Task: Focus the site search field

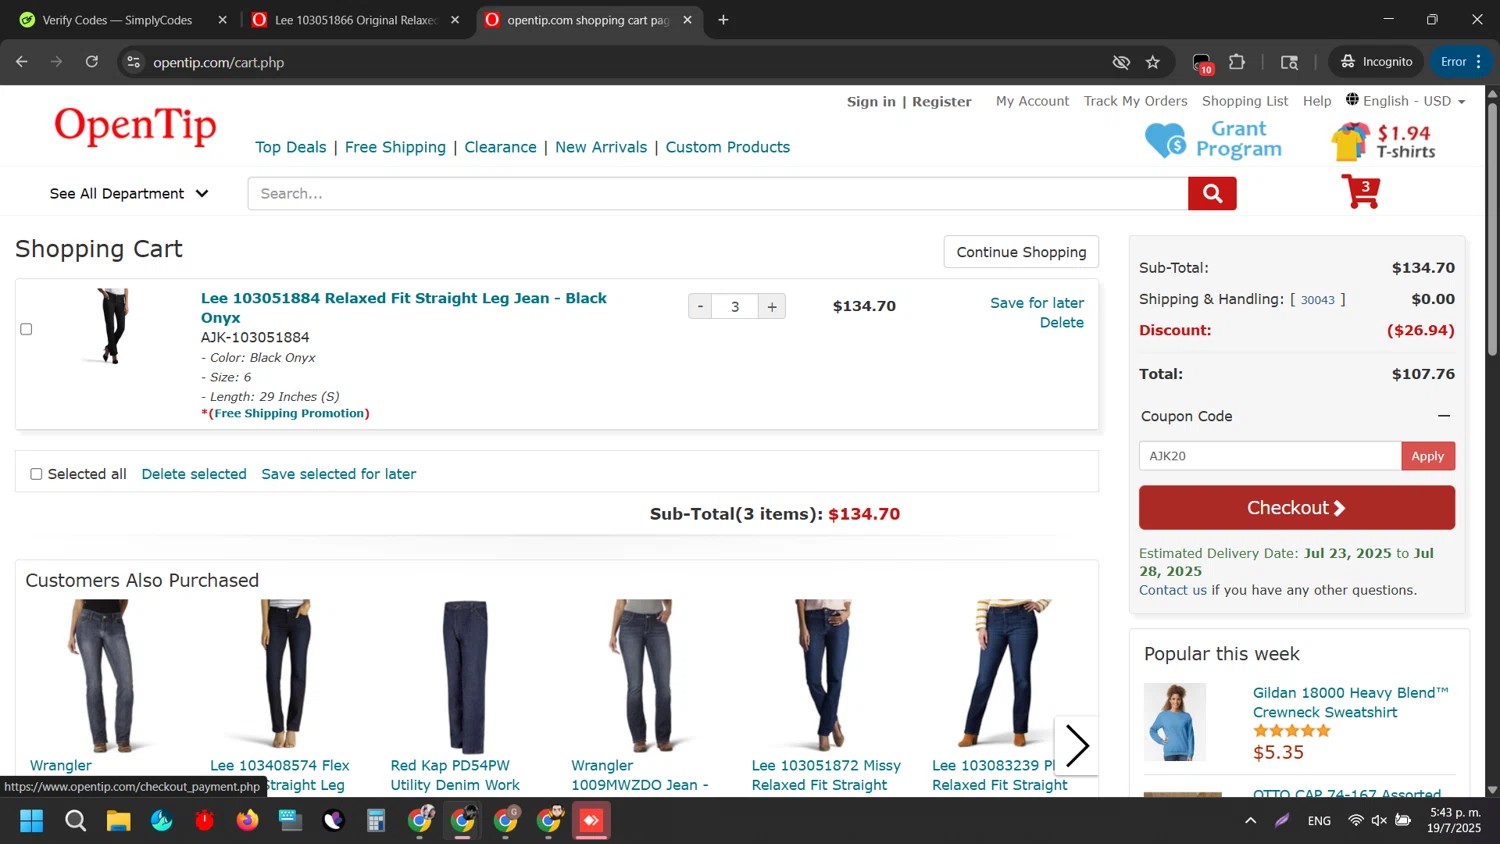Action: [x=718, y=194]
